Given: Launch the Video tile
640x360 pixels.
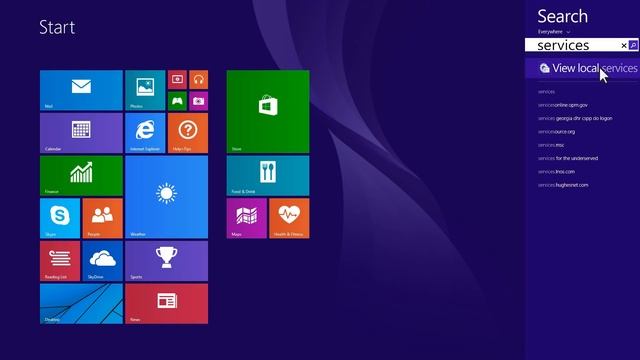Looking at the screenshot, I should point(177,80).
